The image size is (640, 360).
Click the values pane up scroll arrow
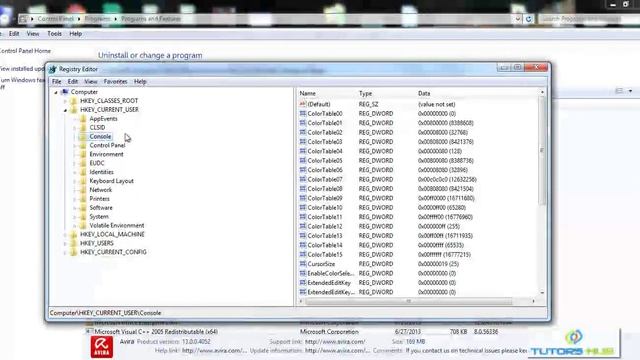542,93
